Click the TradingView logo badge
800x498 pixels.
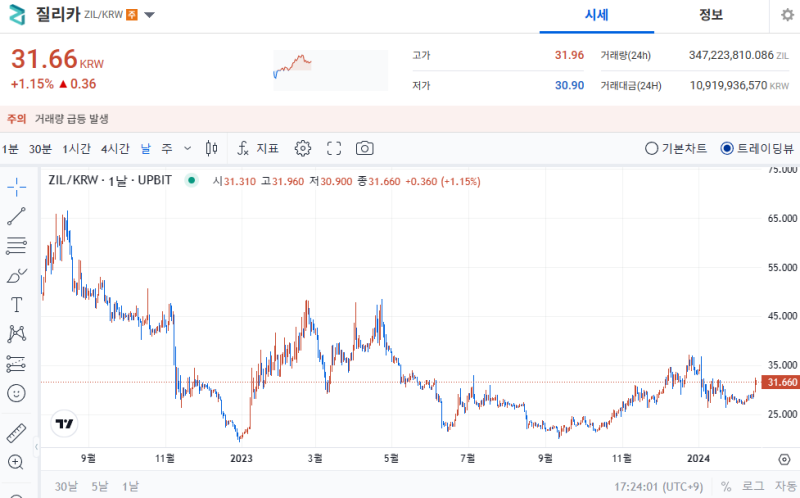pyautogui.click(x=64, y=424)
